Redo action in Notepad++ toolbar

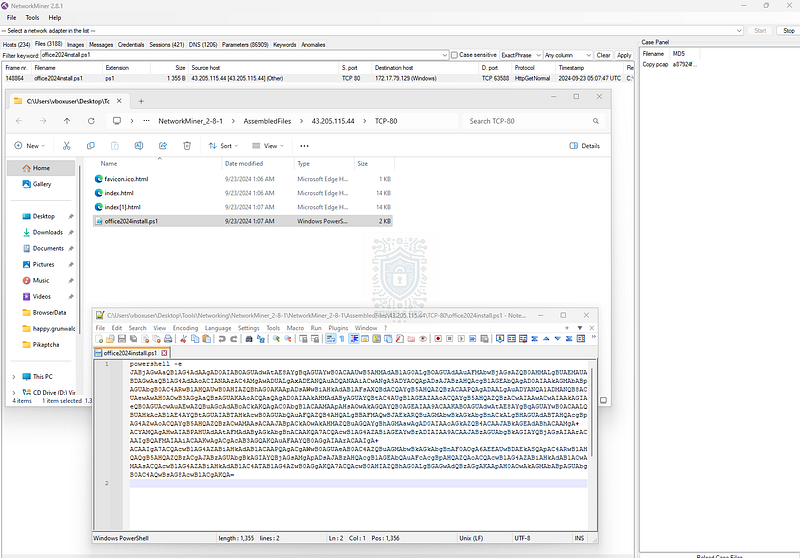click(x=234, y=339)
